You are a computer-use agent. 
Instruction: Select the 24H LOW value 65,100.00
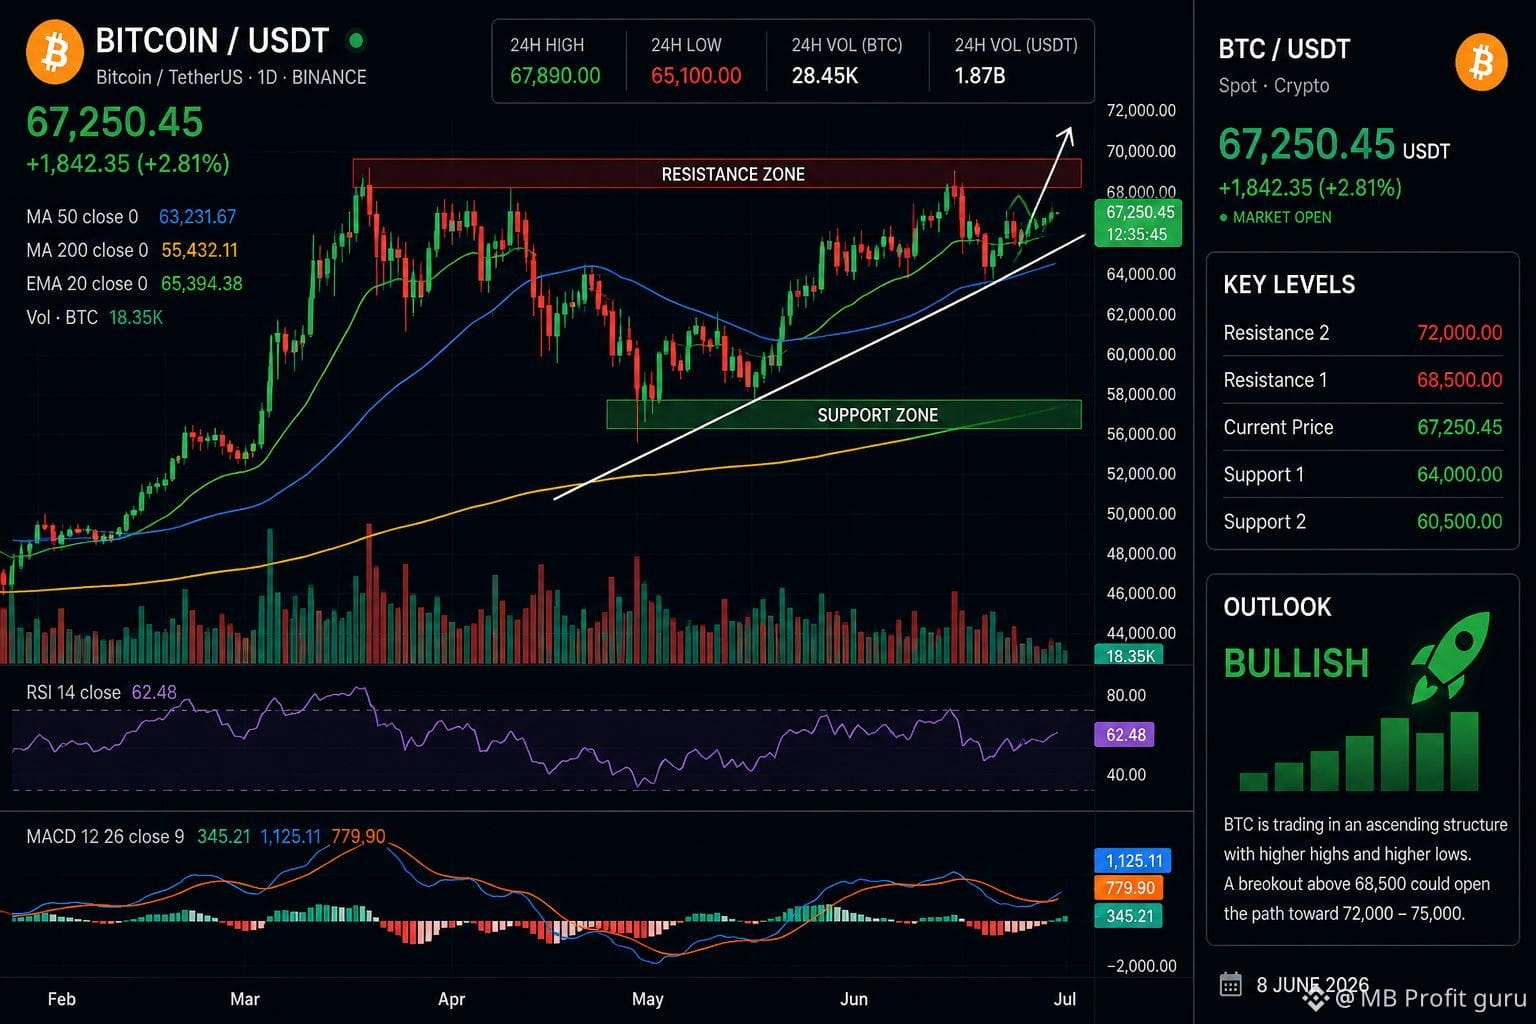[696, 76]
